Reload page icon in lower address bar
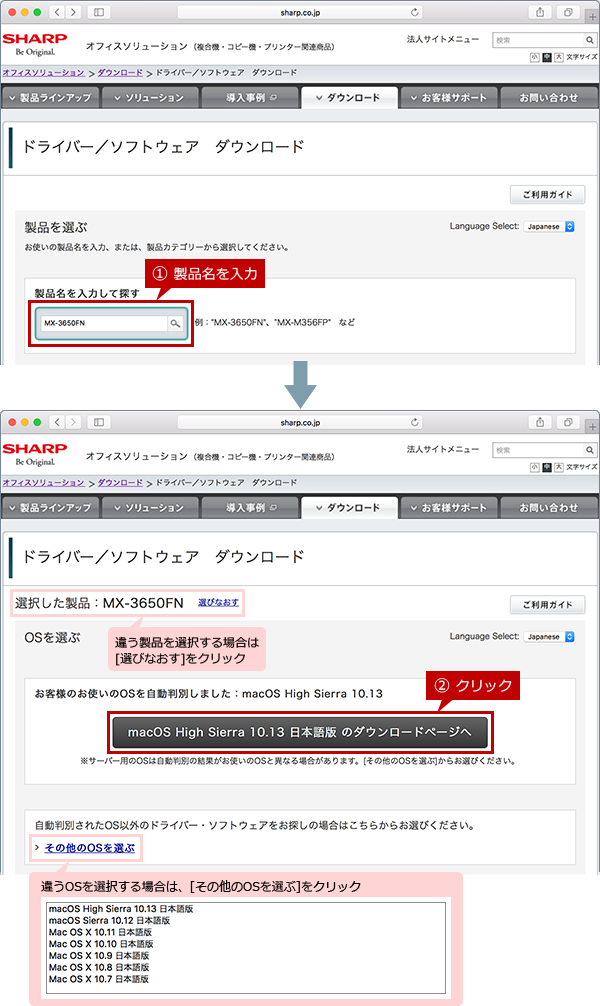This screenshot has width=600, height=1006. 415,422
